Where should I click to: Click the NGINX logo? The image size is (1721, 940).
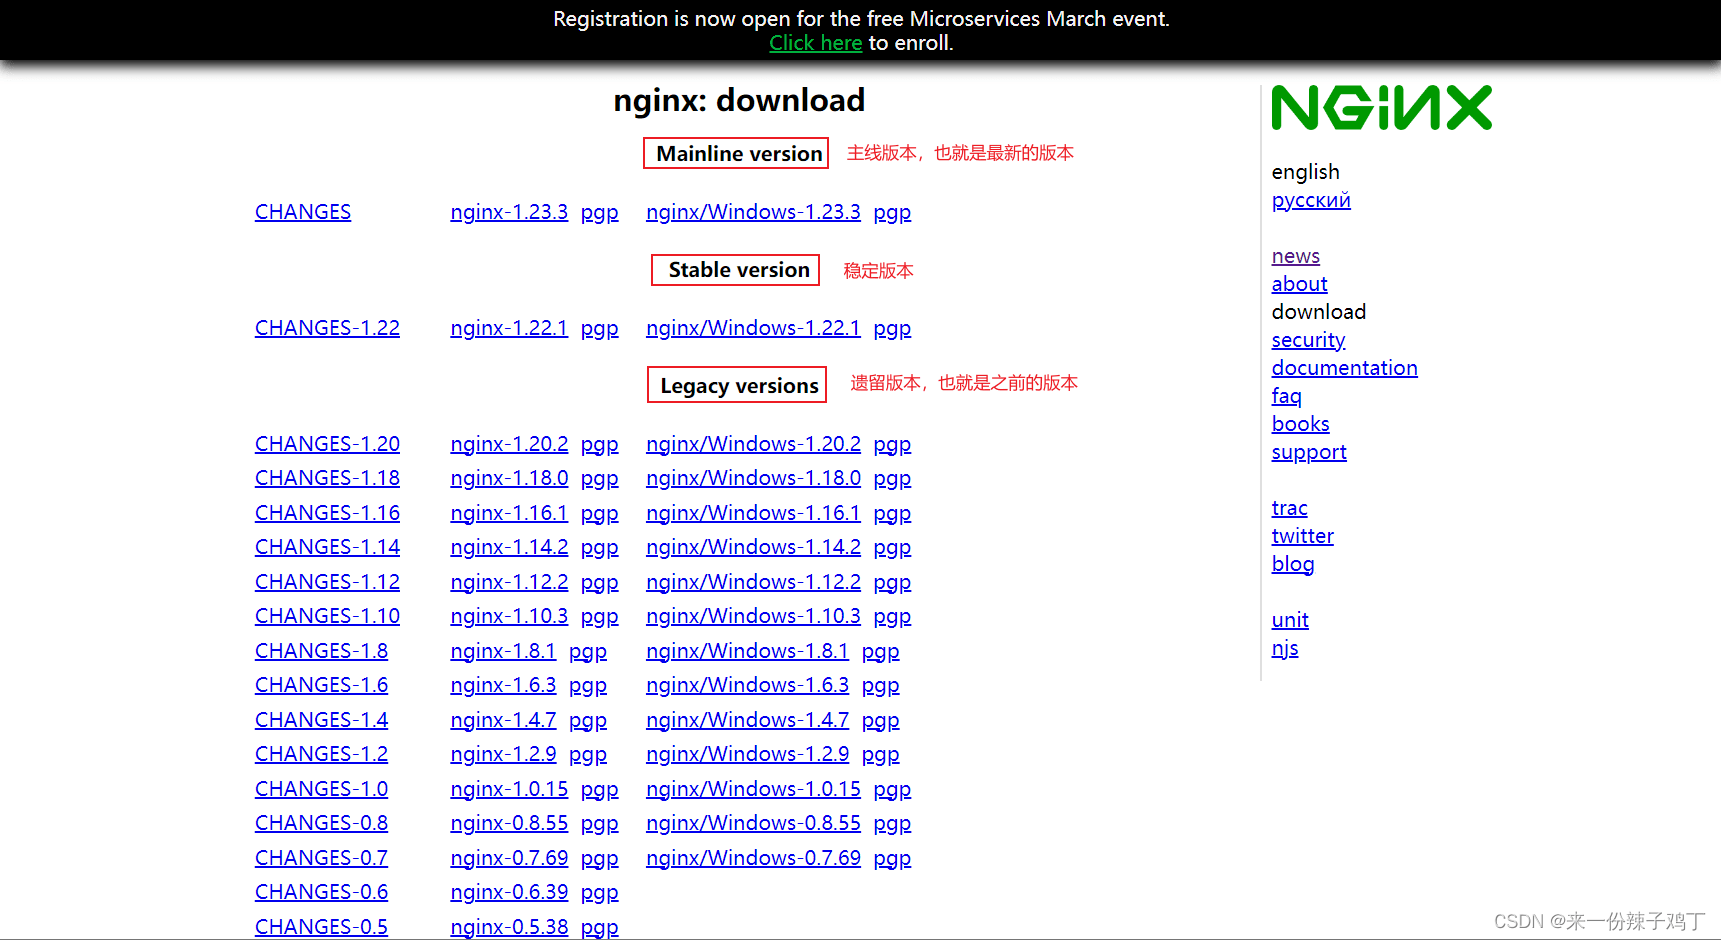click(1381, 108)
